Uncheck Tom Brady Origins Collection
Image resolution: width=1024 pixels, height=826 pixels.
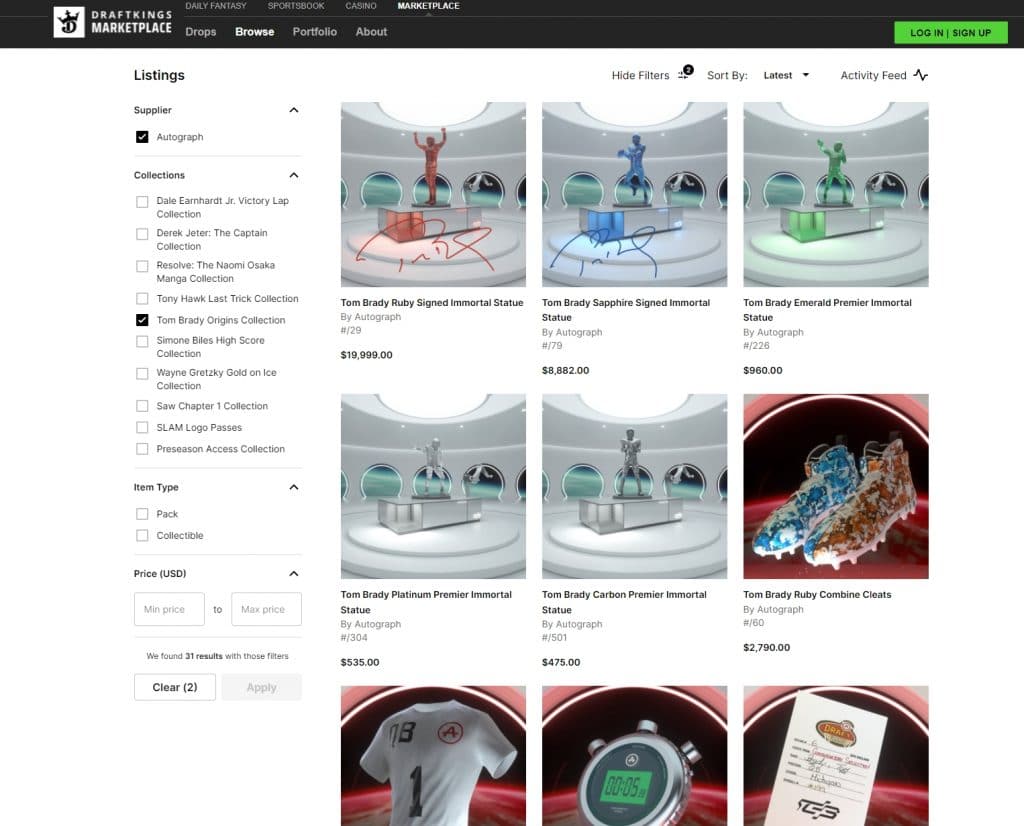[142, 320]
